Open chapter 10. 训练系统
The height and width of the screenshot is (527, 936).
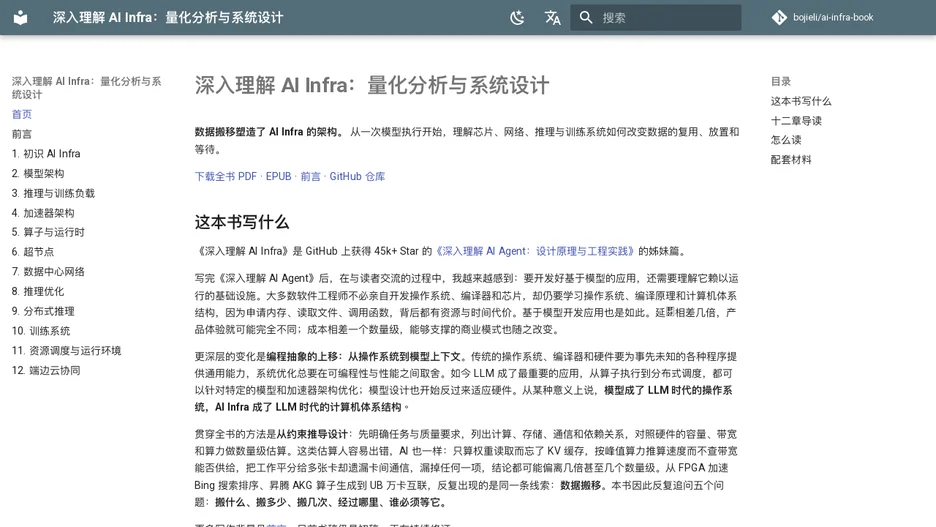[x=41, y=331]
